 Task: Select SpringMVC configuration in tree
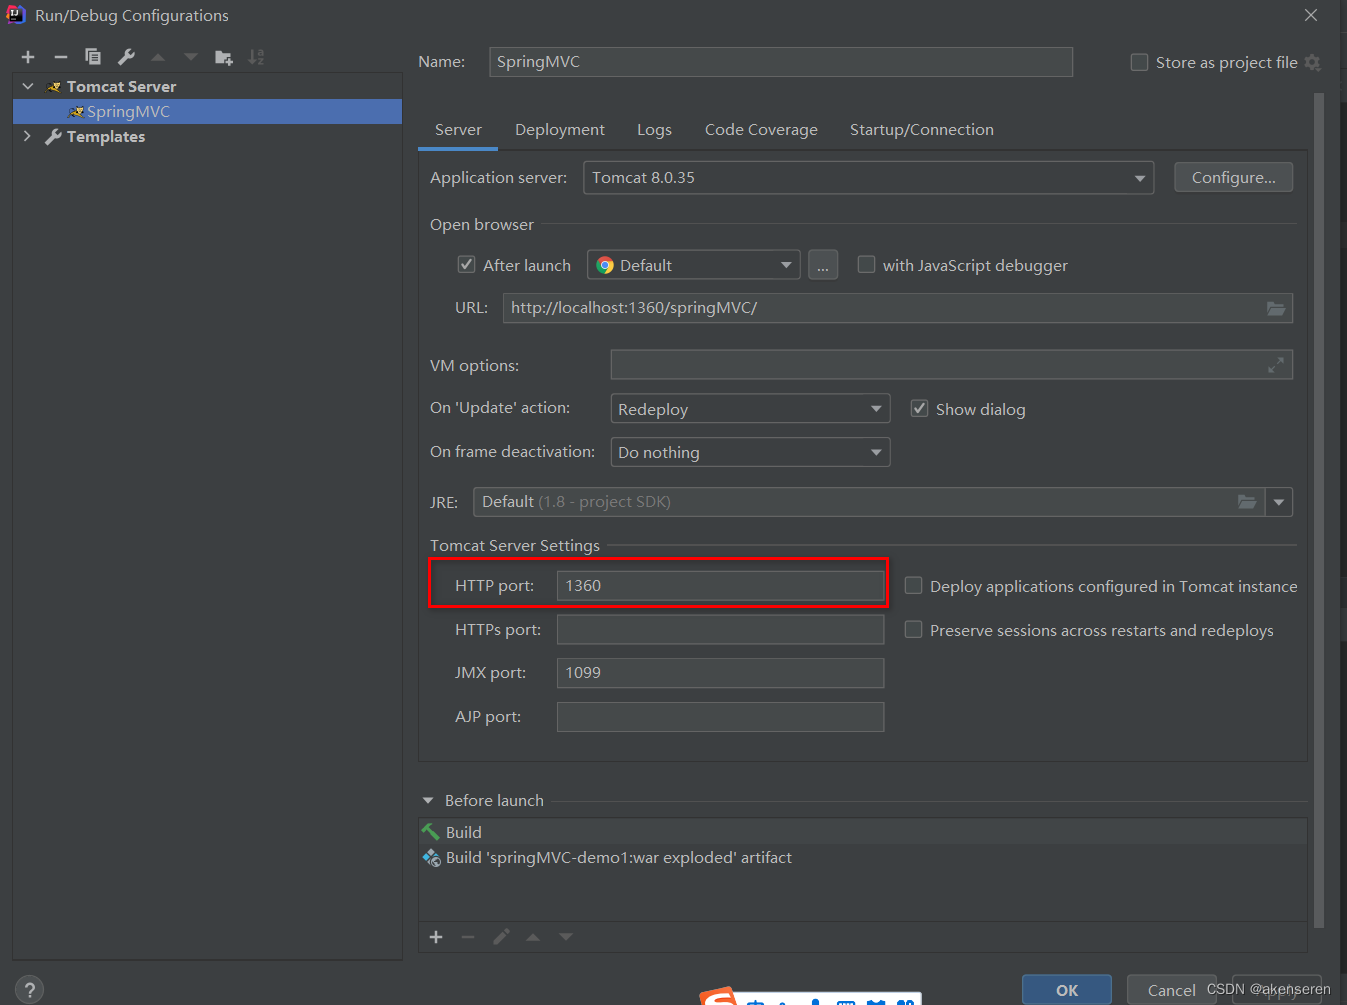207,111
